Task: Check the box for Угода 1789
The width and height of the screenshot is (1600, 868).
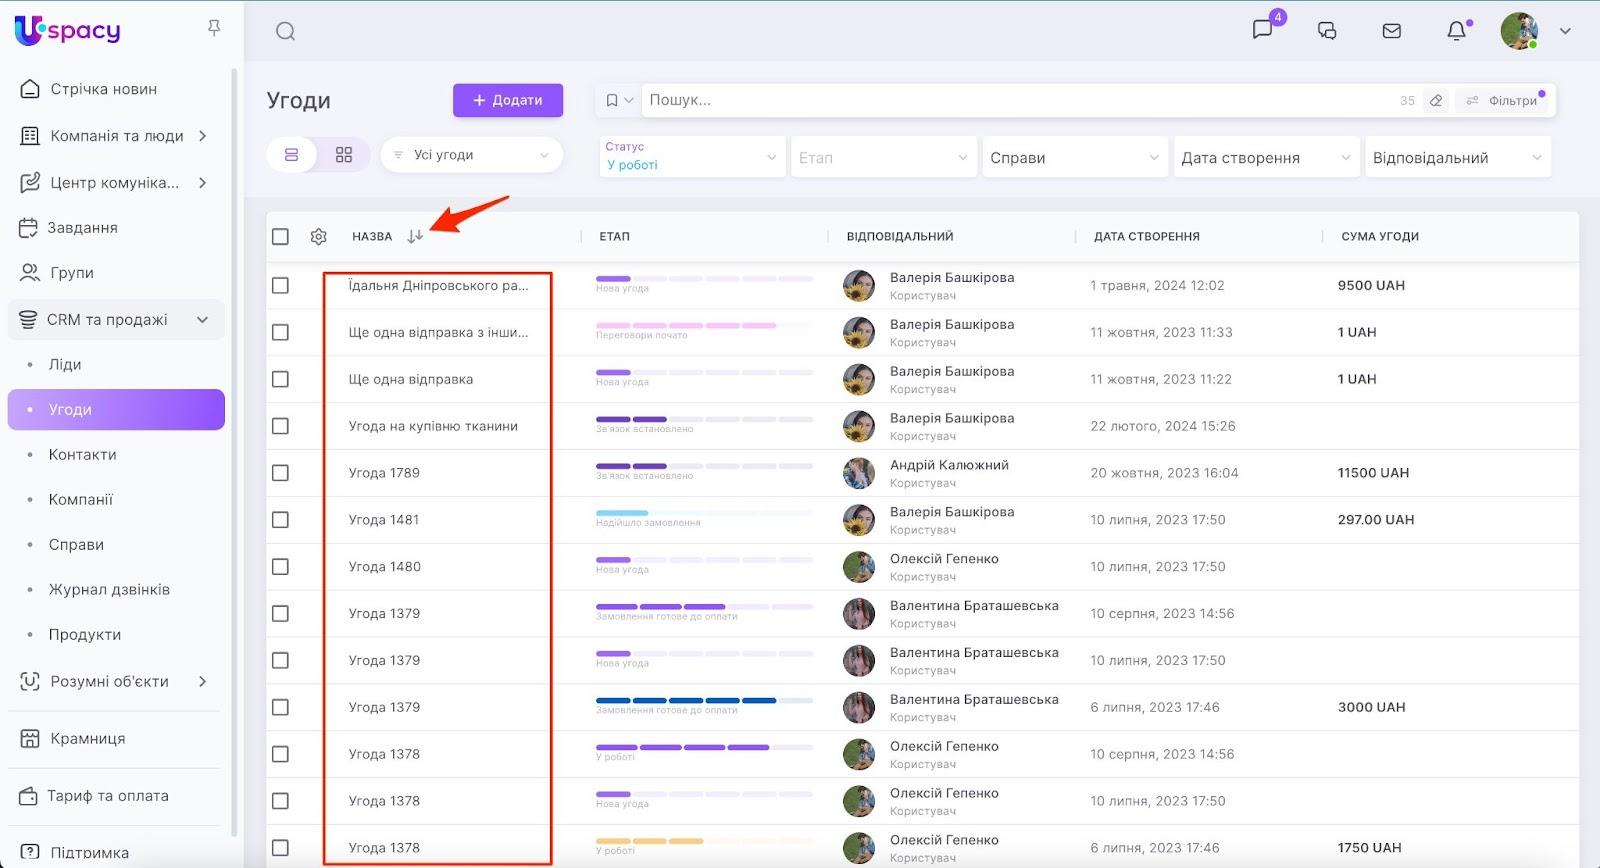Action: [280, 473]
